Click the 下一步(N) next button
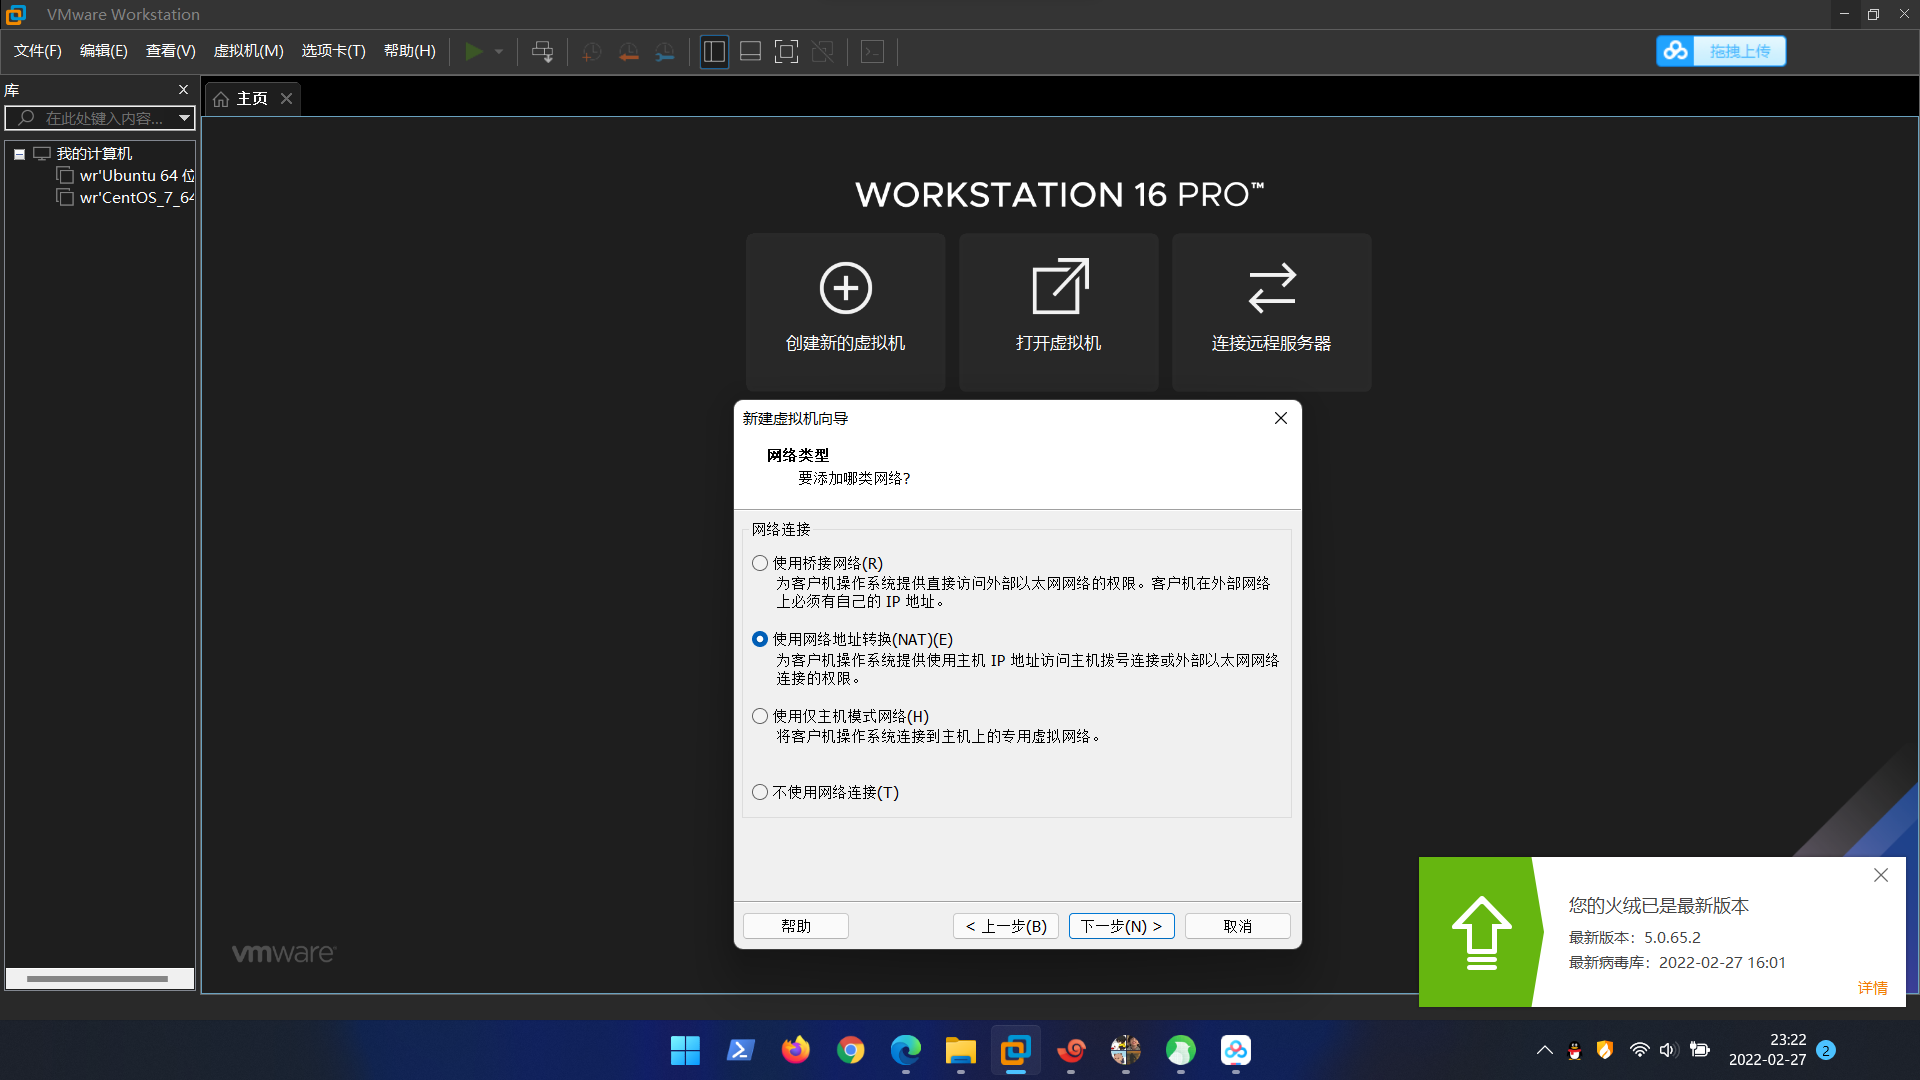This screenshot has height=1080, width=1920. (x=1121, y=926)
